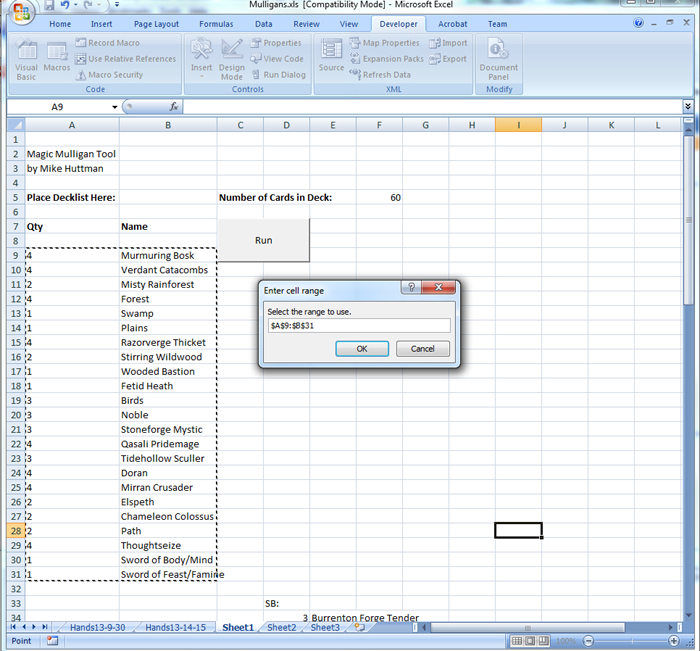This screenshot has width=700, height=651.
Task: Click the Office button
Action: point(21,13)
